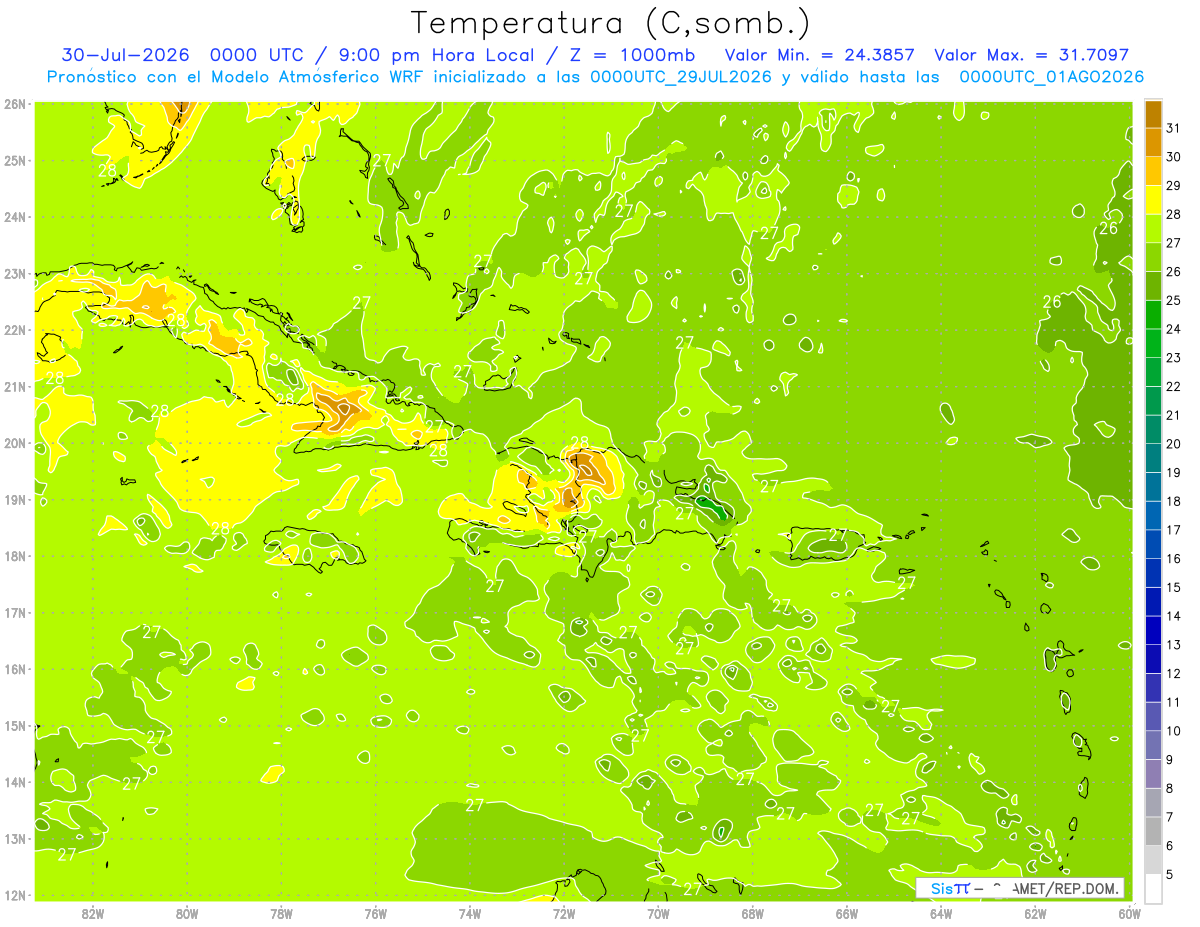This screenshot has height=927, width=1200.
Task: Click the purple legend swatch between 9 and 10
Action: pos(1153,745)
